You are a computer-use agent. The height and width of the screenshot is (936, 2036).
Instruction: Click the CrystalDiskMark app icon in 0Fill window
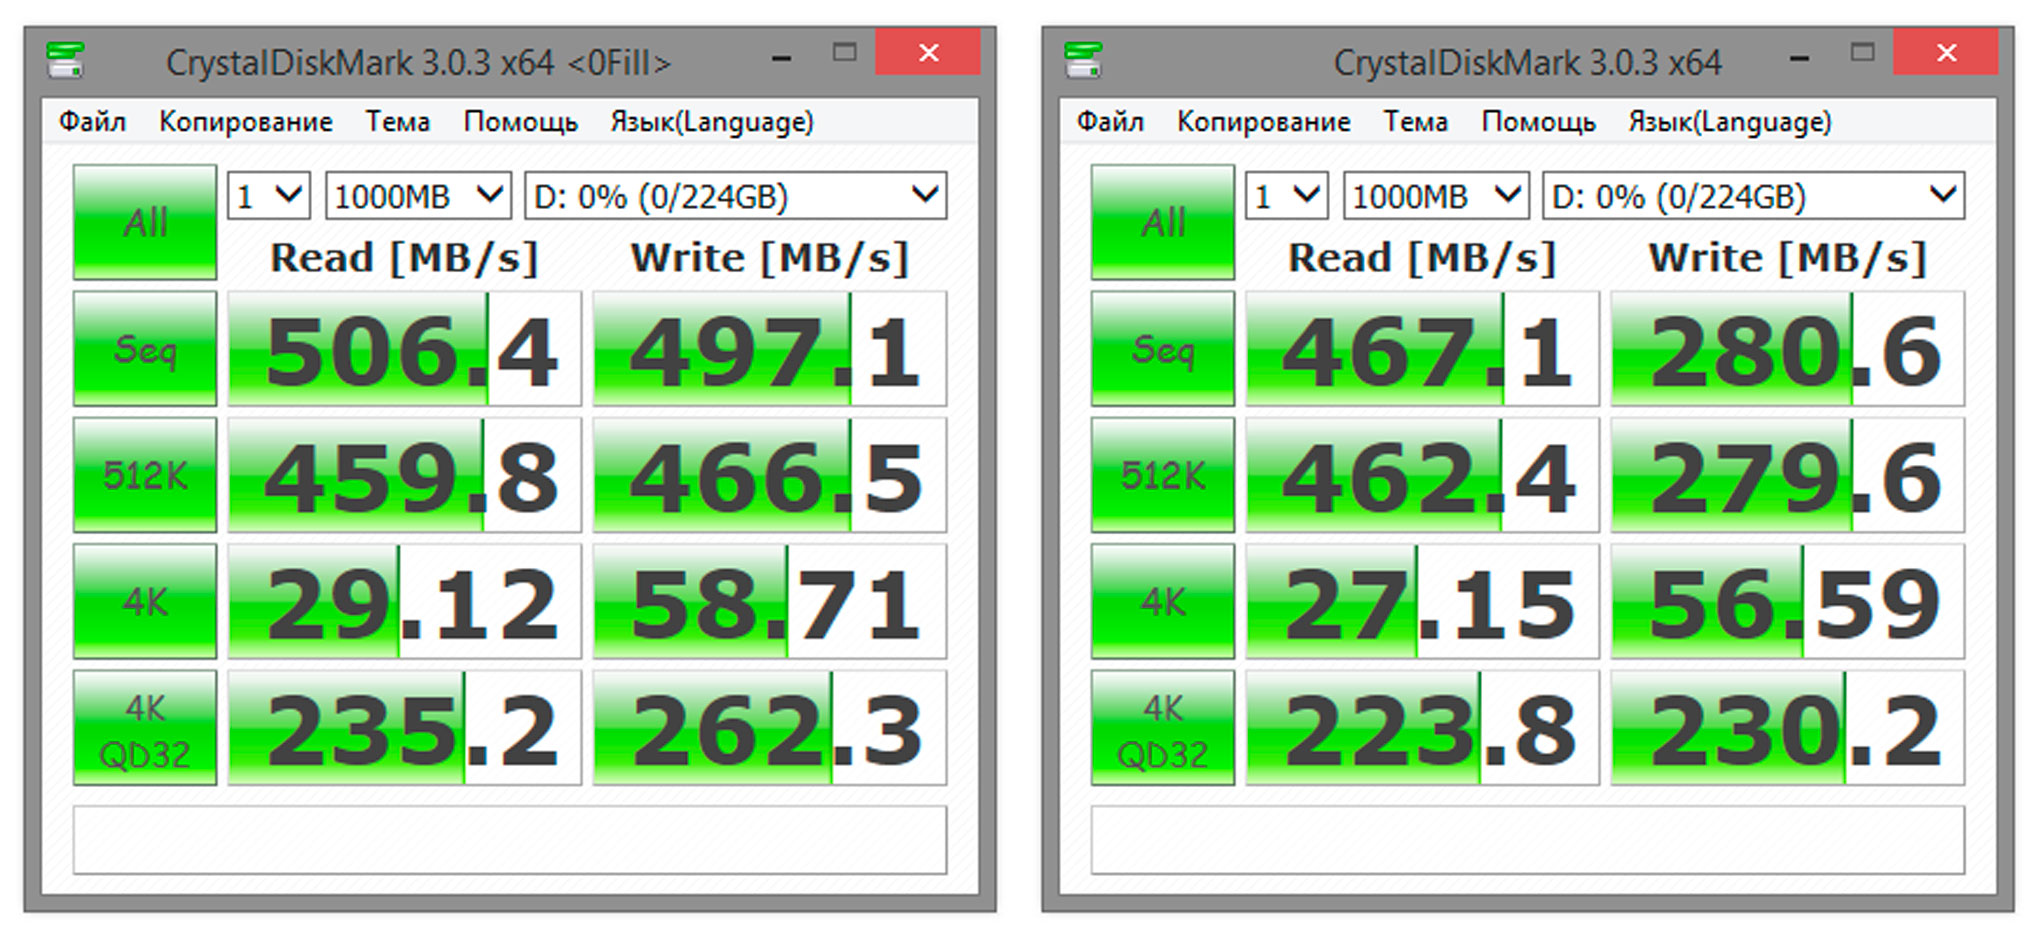(x=66, y=60)
